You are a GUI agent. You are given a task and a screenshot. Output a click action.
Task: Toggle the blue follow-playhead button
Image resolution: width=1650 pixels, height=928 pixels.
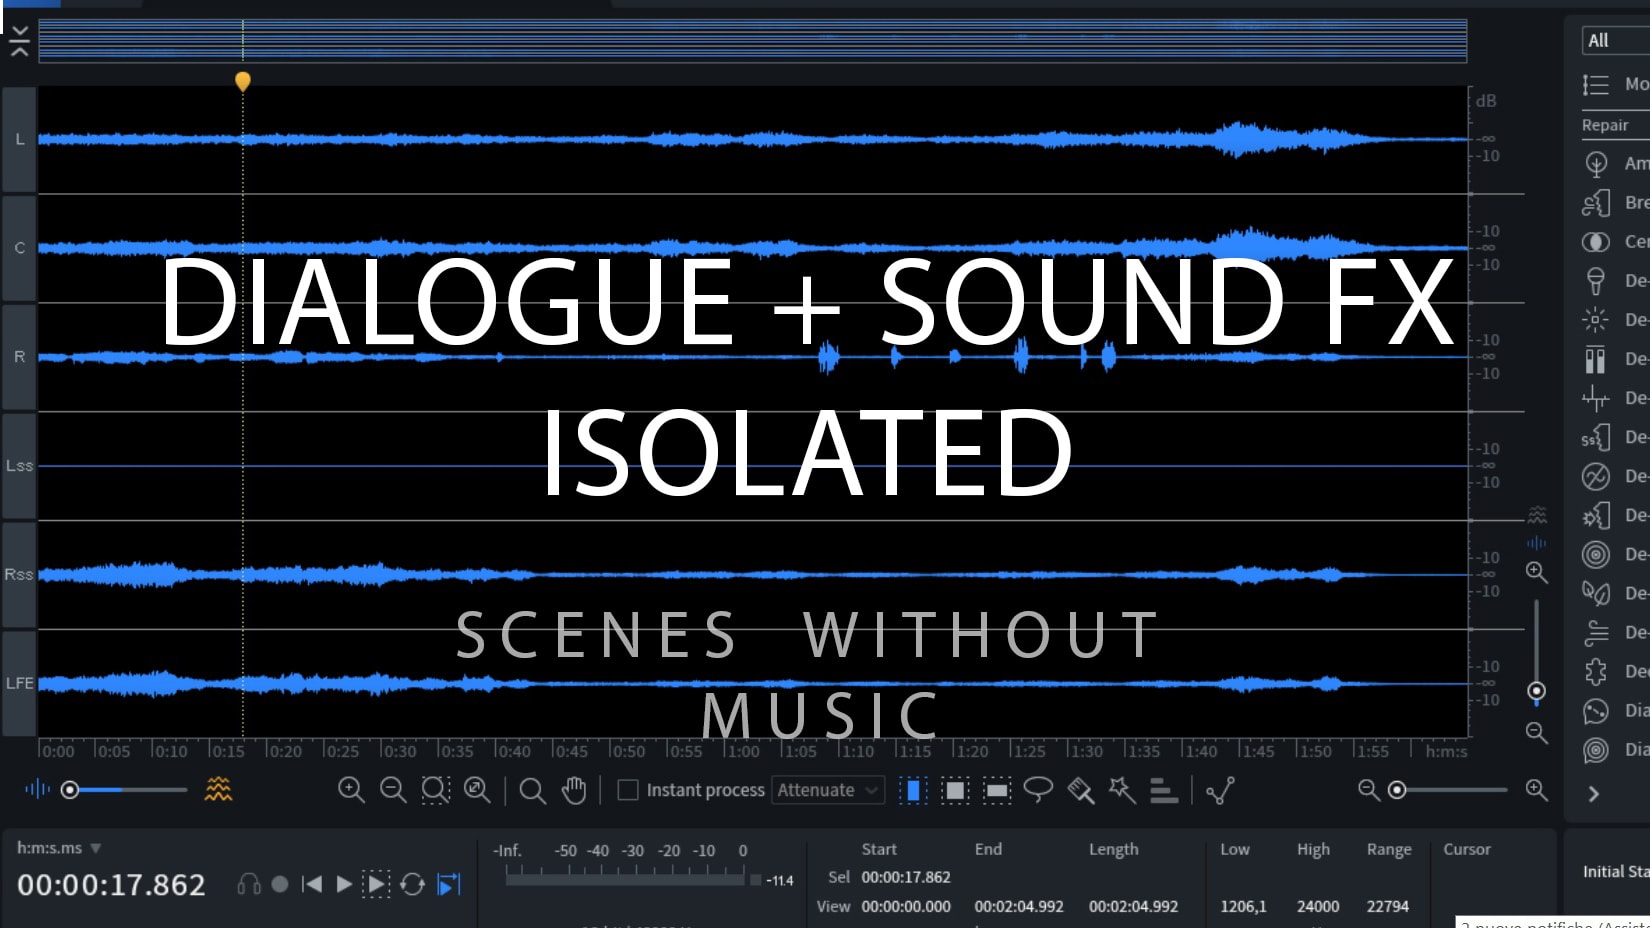coord(449,884)
